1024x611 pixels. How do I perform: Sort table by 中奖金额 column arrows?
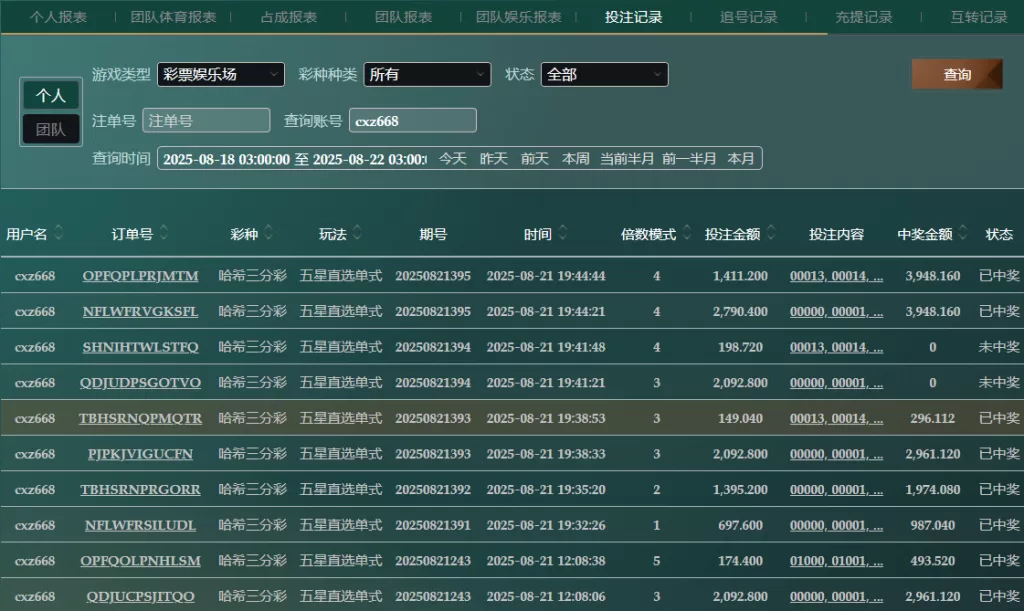click(x=963, y=232)
